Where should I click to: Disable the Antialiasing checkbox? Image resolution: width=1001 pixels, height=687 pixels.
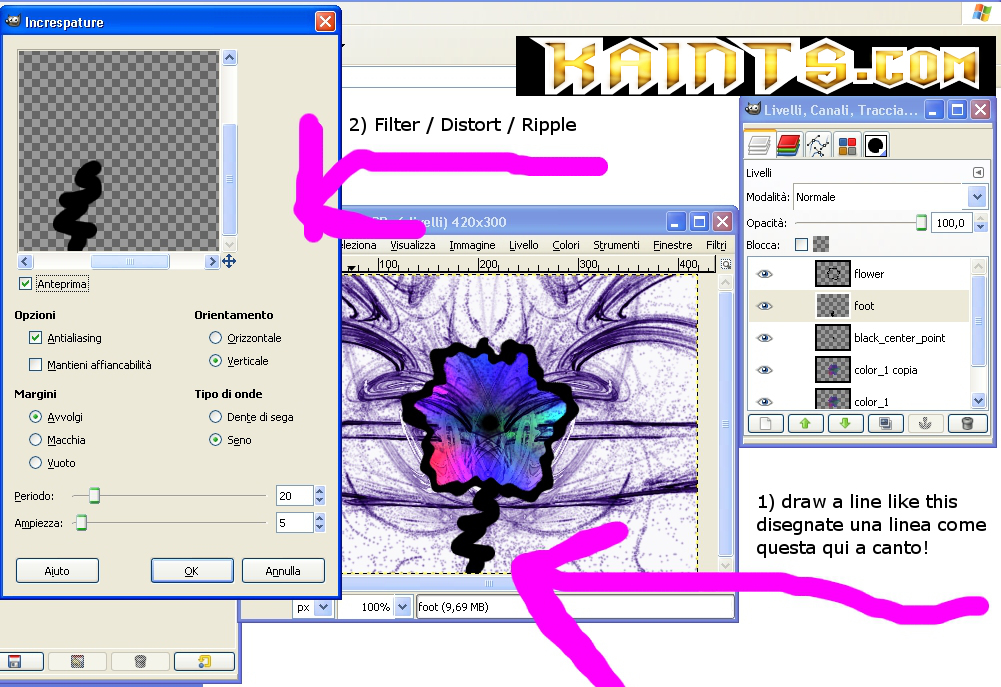click(x=36, y=338)
